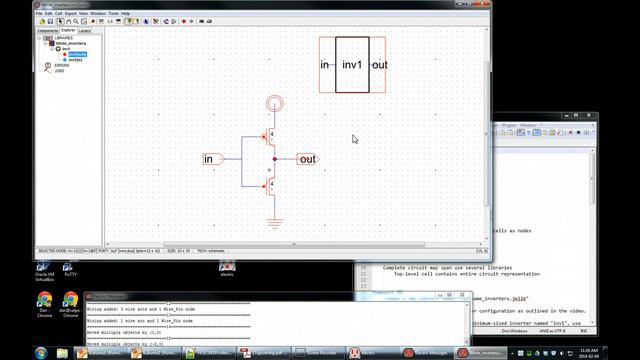Click the 'out' export in schematic
The width and height of the screenshot is (640, 360).
pos(308,159)
